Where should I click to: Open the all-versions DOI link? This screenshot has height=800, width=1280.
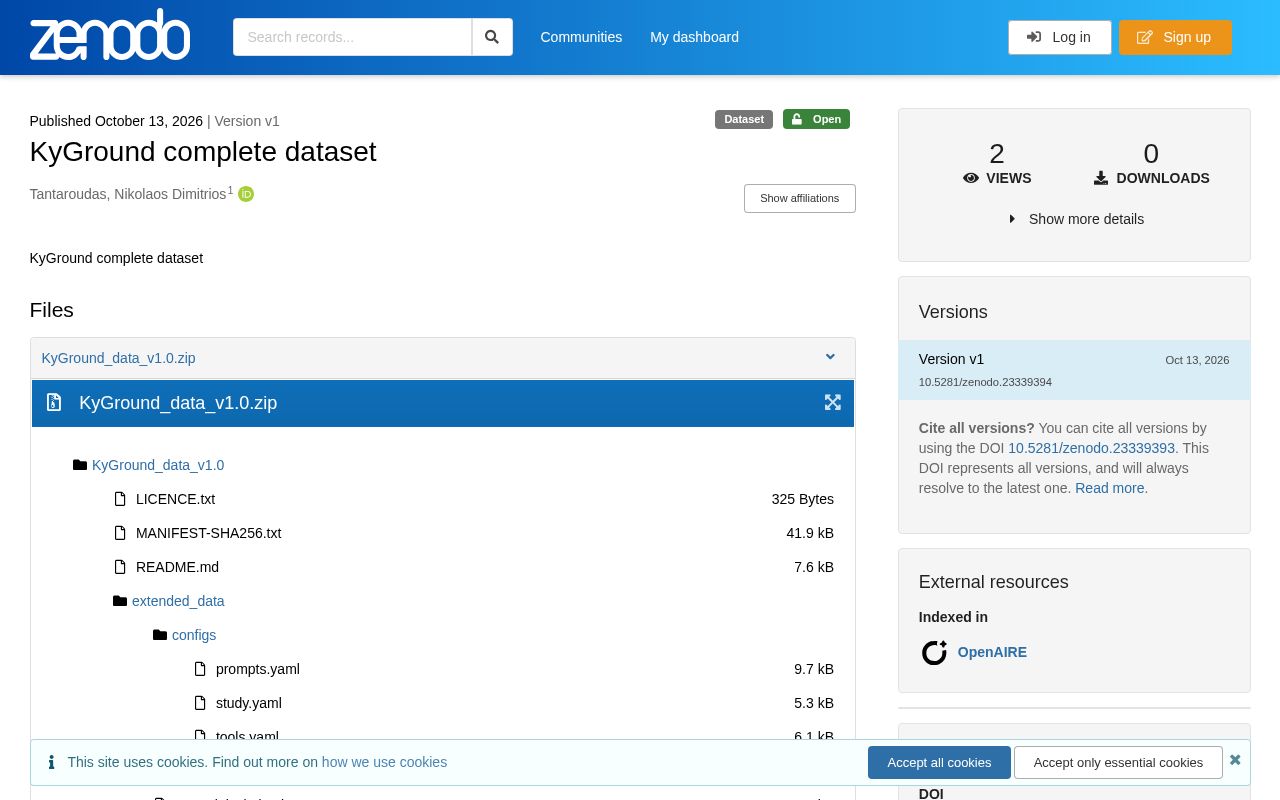click(x=1091, y=448)
